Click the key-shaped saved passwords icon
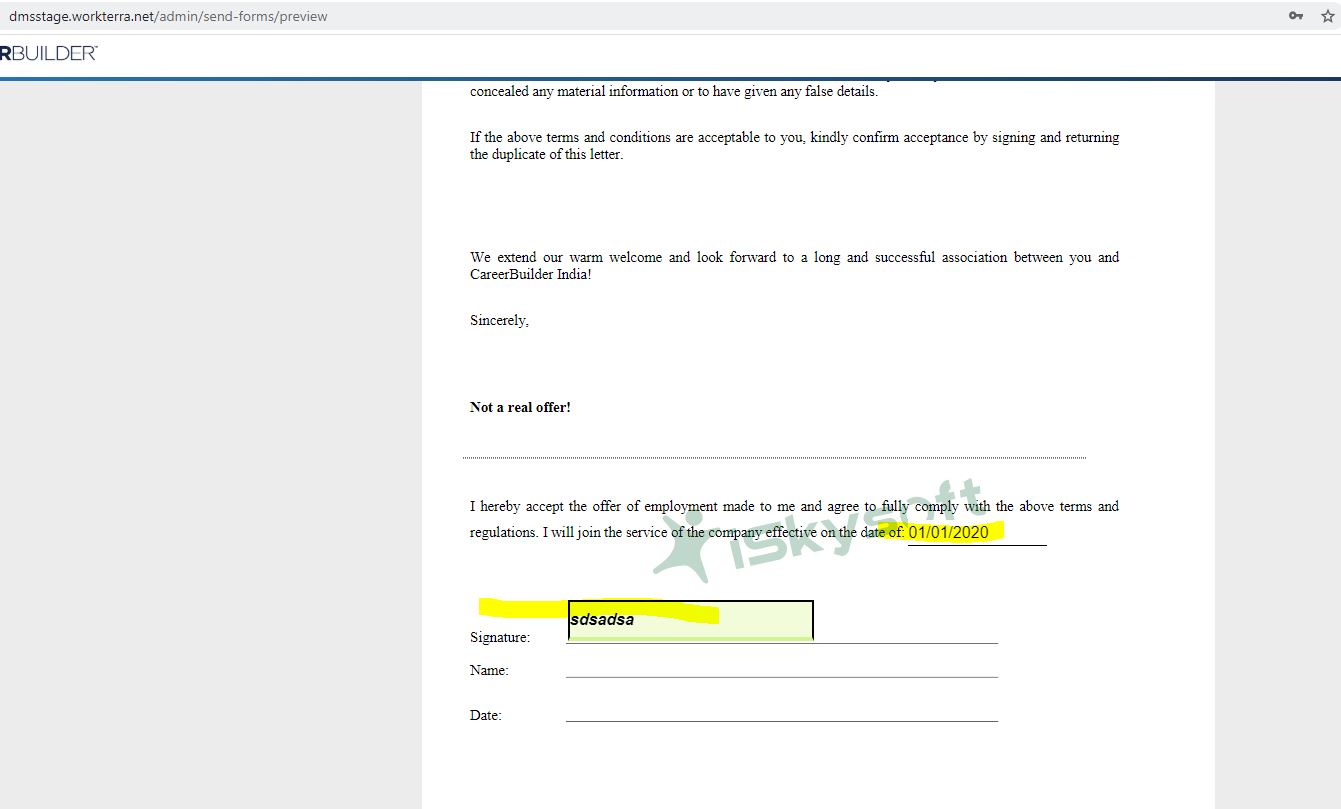Viewport: 1341px width, 809px height. tap(1296, 16)
